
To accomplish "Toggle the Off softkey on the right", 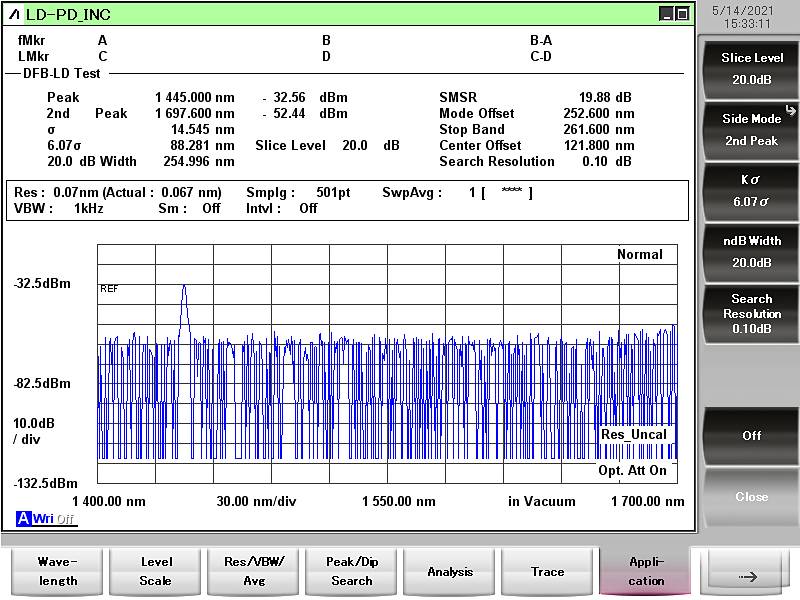I will click(751, 436).
